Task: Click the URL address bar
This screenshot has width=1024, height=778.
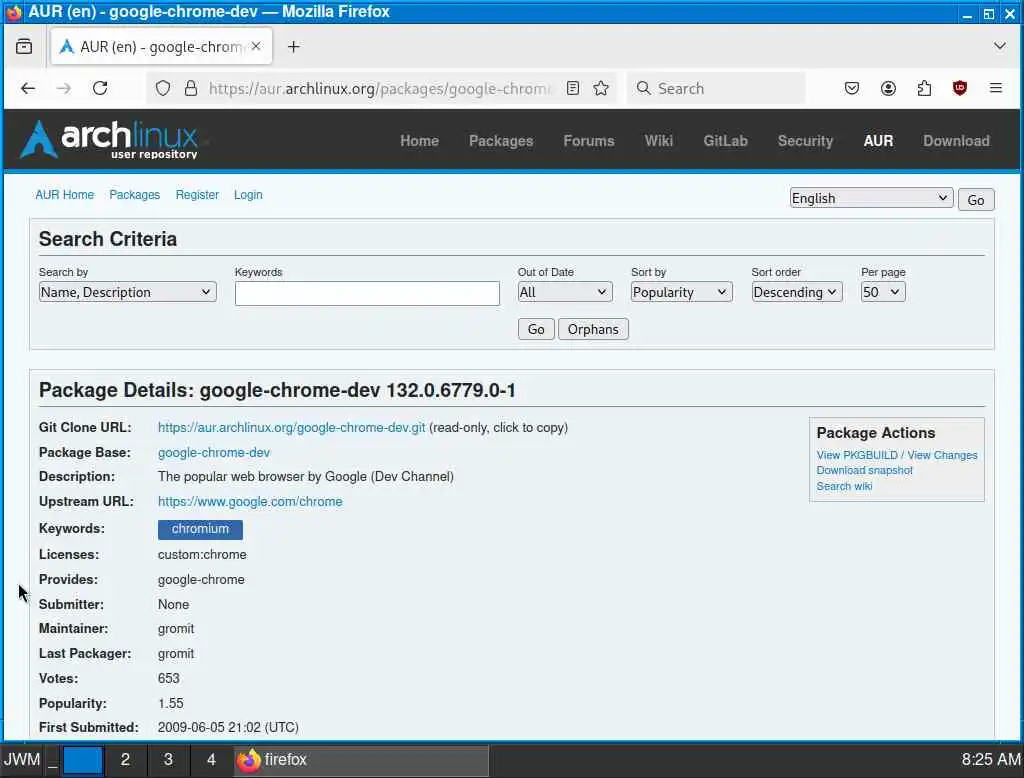Action: [x=380, y=88]
